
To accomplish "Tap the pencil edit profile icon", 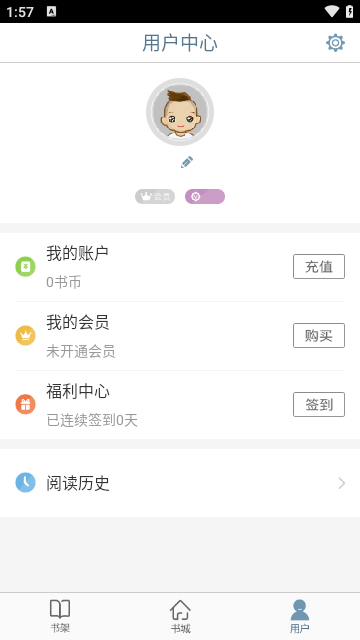I will [187, 162].
